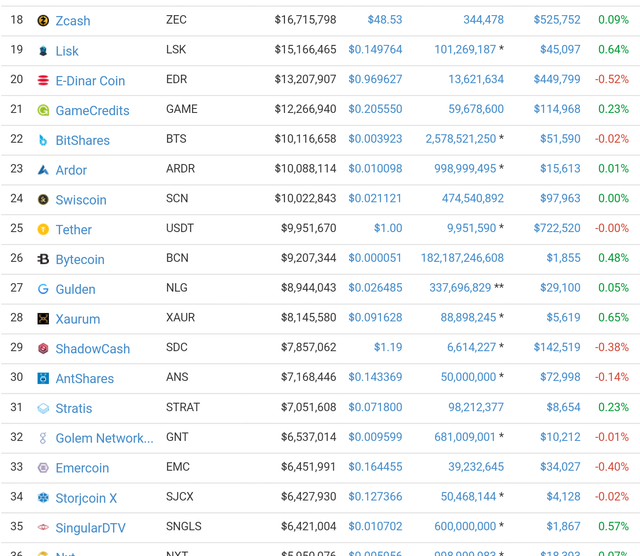Viewport: 640px width, 556px height.
Task: Click Storjcoin X volume $4,128
Action: (563, 497)
